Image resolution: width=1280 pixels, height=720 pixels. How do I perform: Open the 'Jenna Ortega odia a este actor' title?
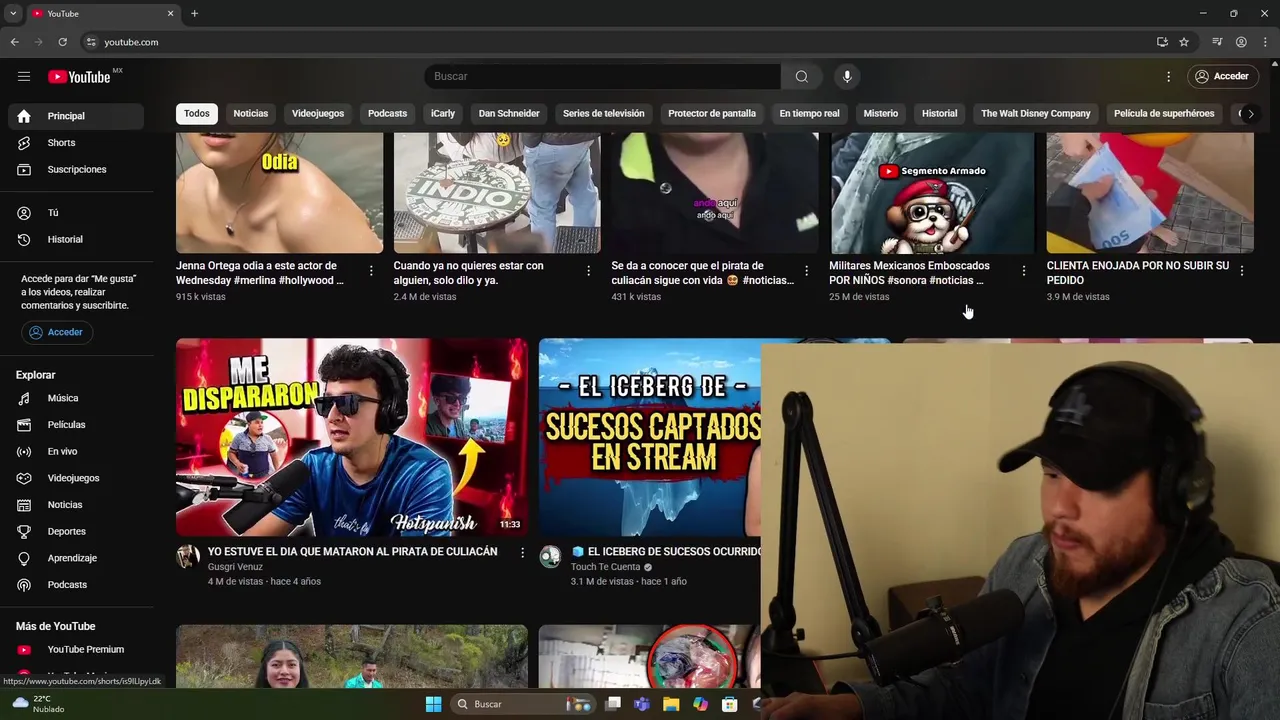click(x=260, y=273)
